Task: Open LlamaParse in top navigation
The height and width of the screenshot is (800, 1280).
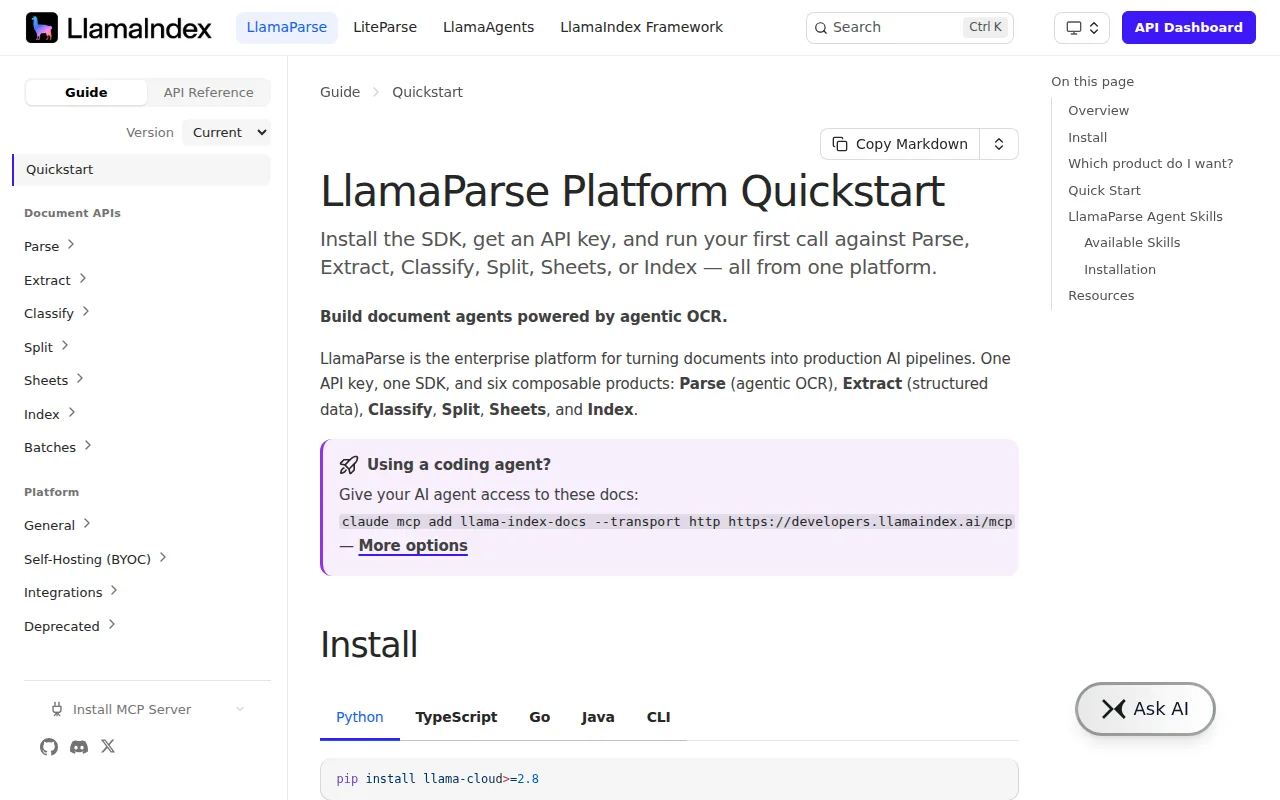Action: click(287, 28)
